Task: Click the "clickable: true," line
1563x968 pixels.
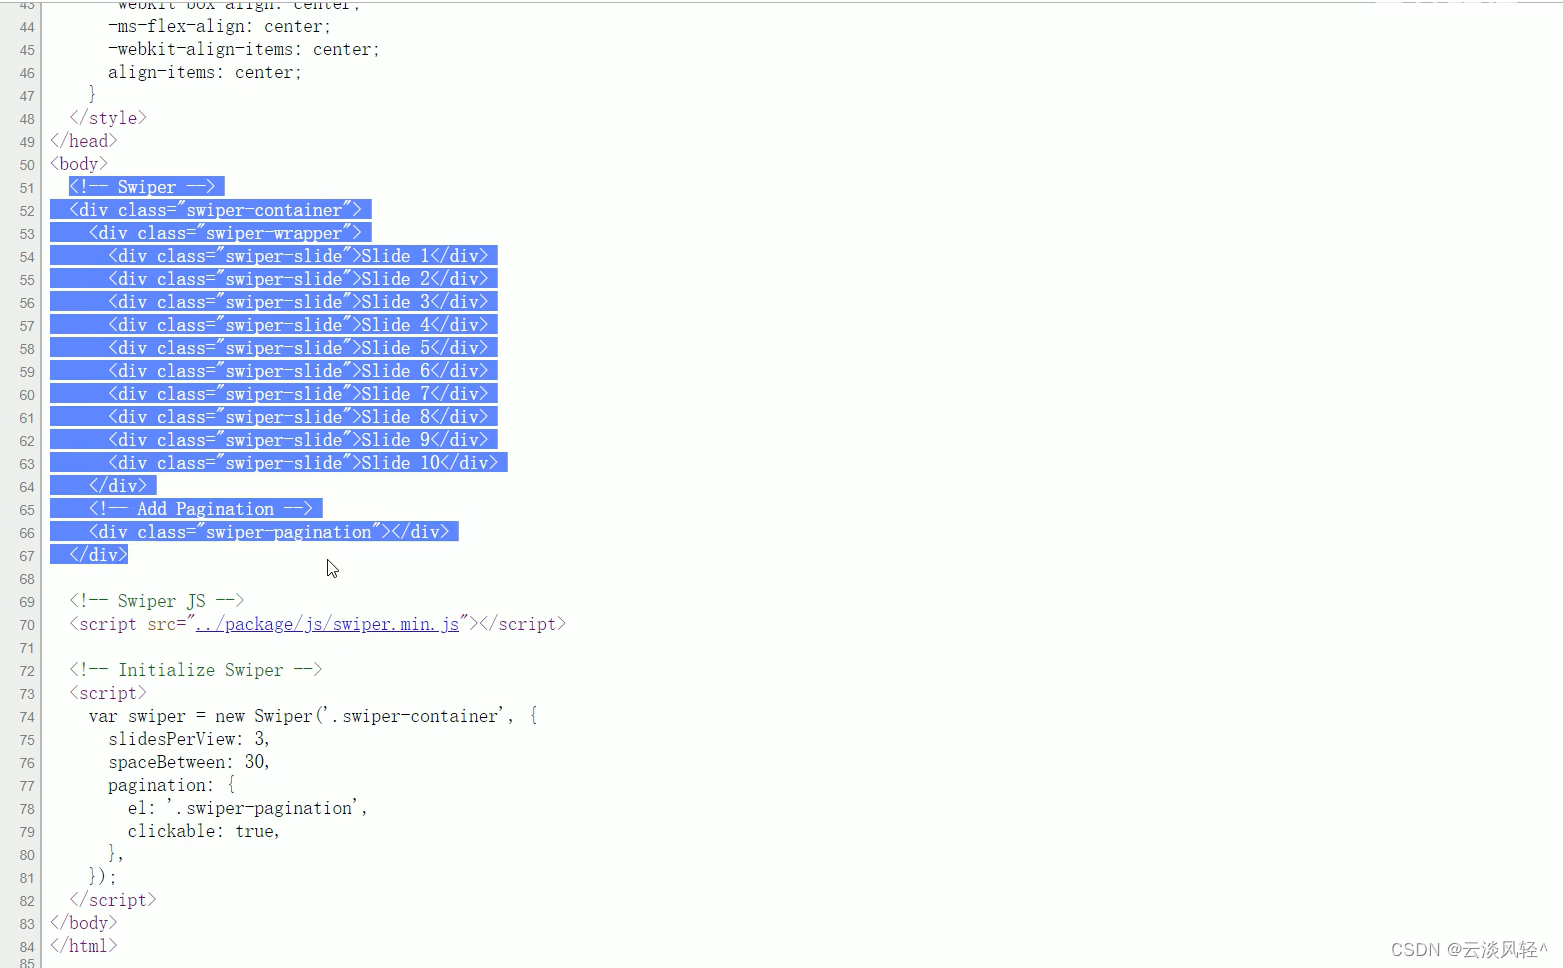Action: 204,831
